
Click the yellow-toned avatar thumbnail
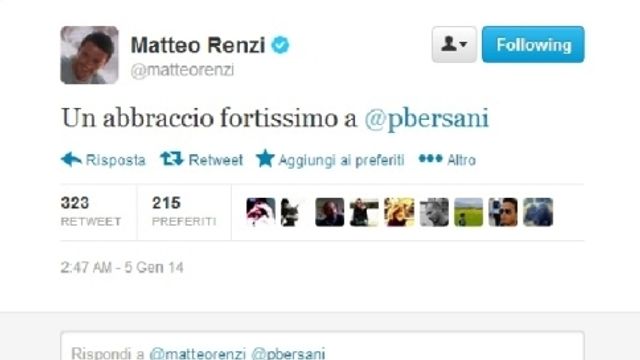(399, 212)
